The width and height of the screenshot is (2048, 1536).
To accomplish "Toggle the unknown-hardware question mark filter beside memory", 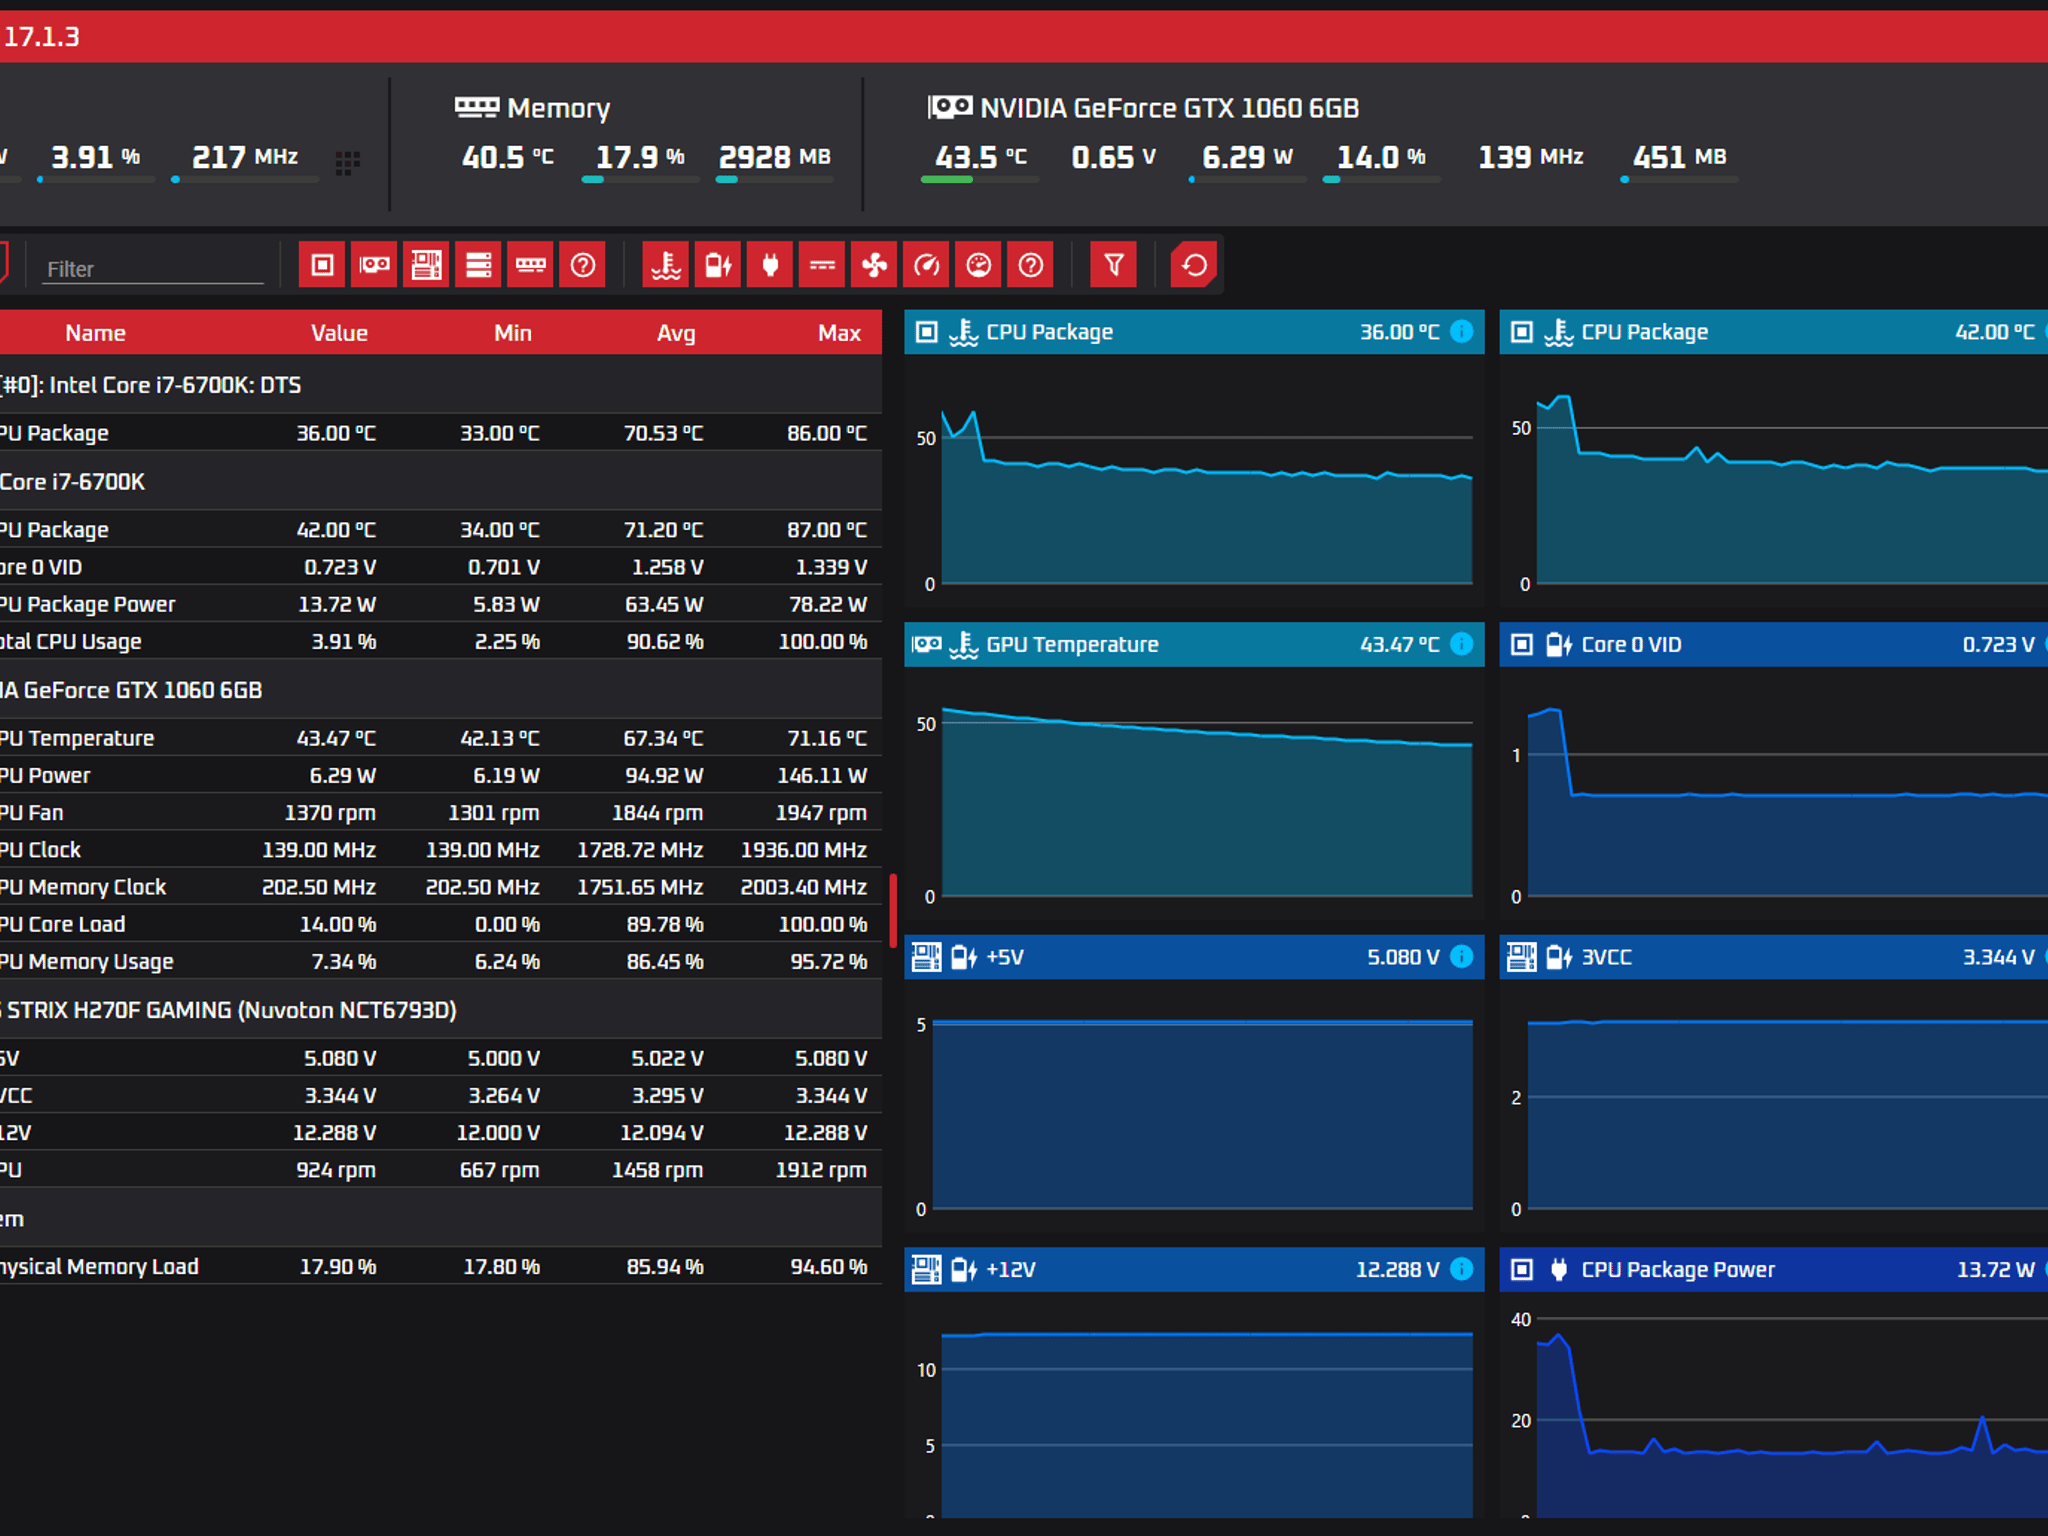I will click(x=582, y=265).
